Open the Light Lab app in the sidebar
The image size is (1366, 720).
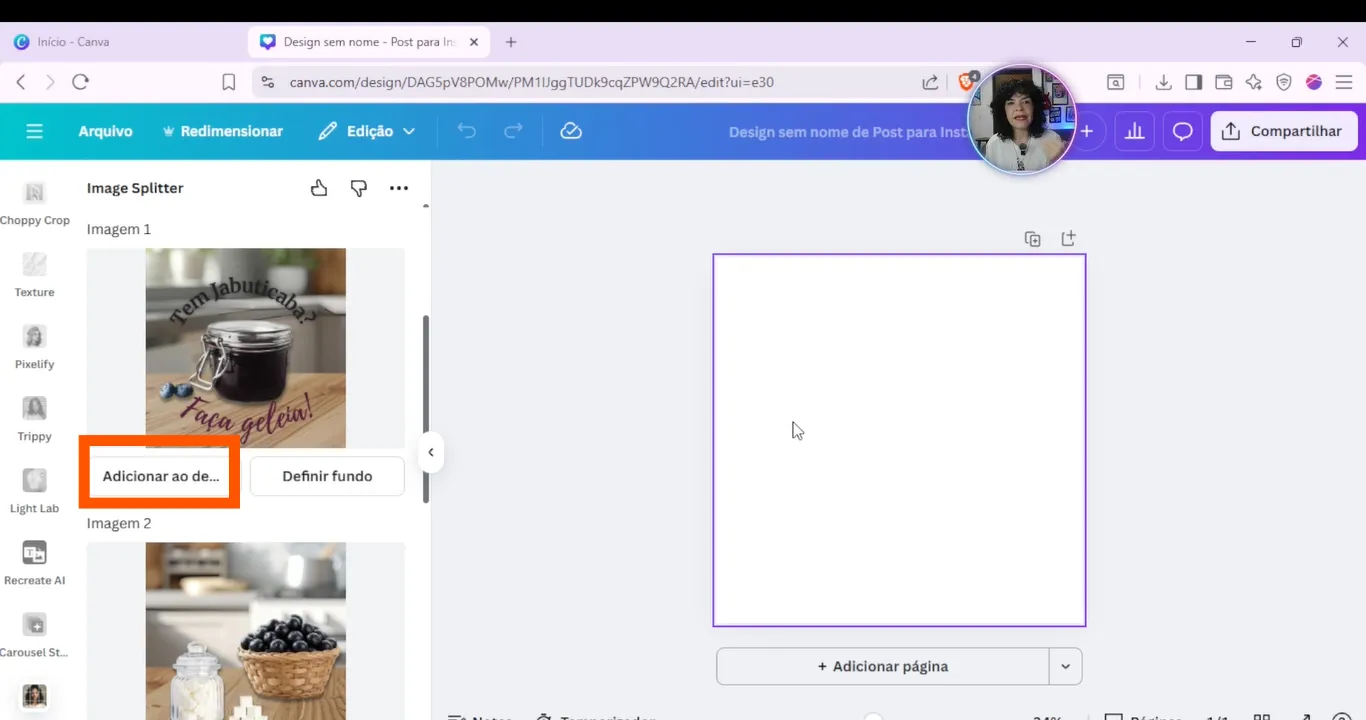click(x=34, y=490)
